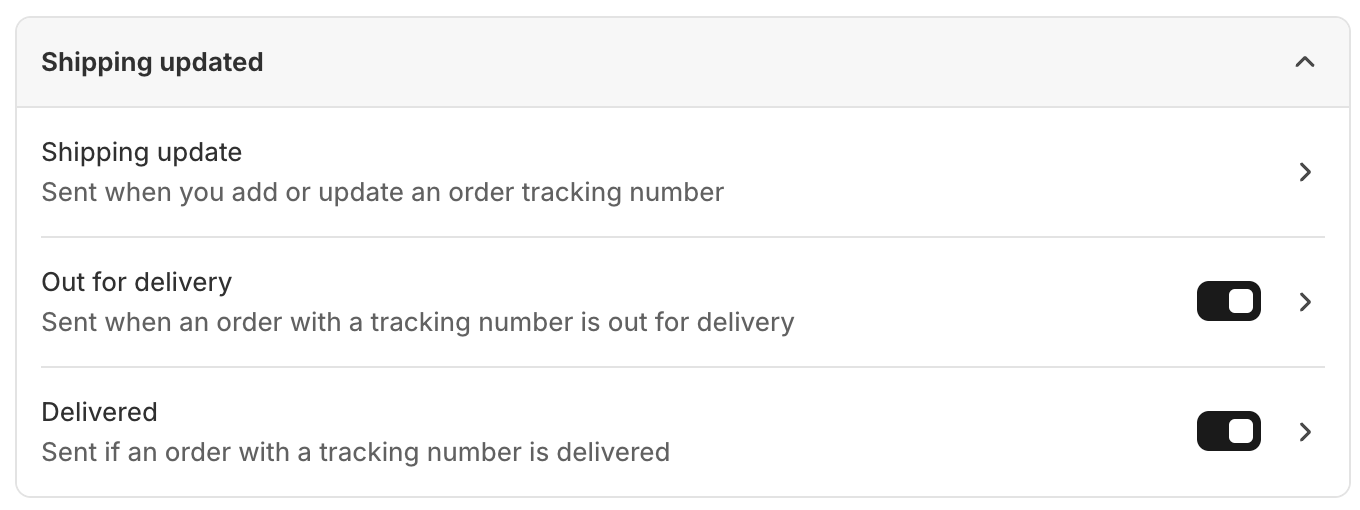Click the Out for delivery arrow icon
1360x510 pixels.
1304,302
